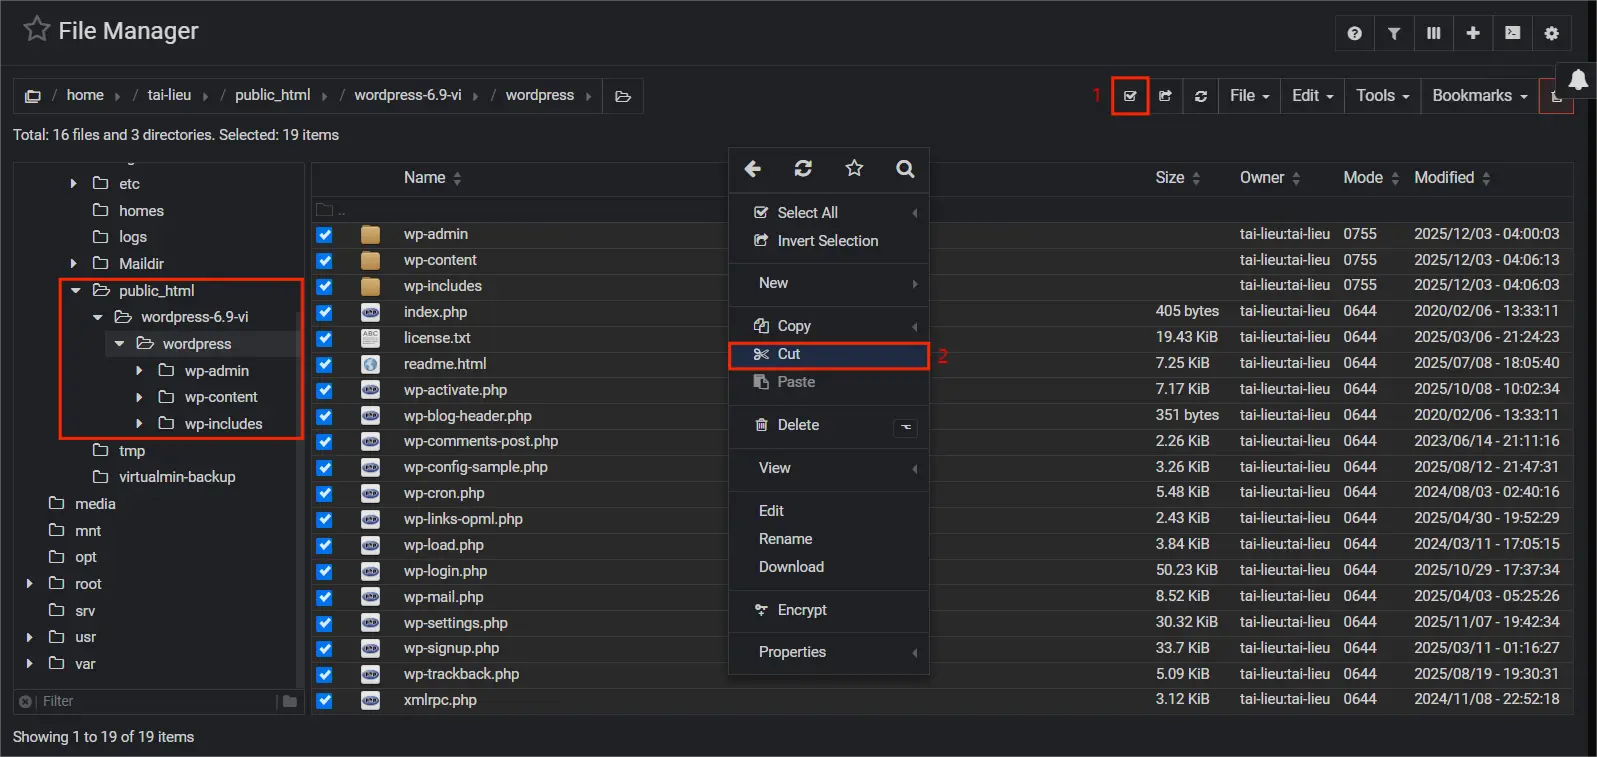Open the wp-config-sample.php file link
The width and height of the screenshot is (1597, 757).
(x=475, y=467)
